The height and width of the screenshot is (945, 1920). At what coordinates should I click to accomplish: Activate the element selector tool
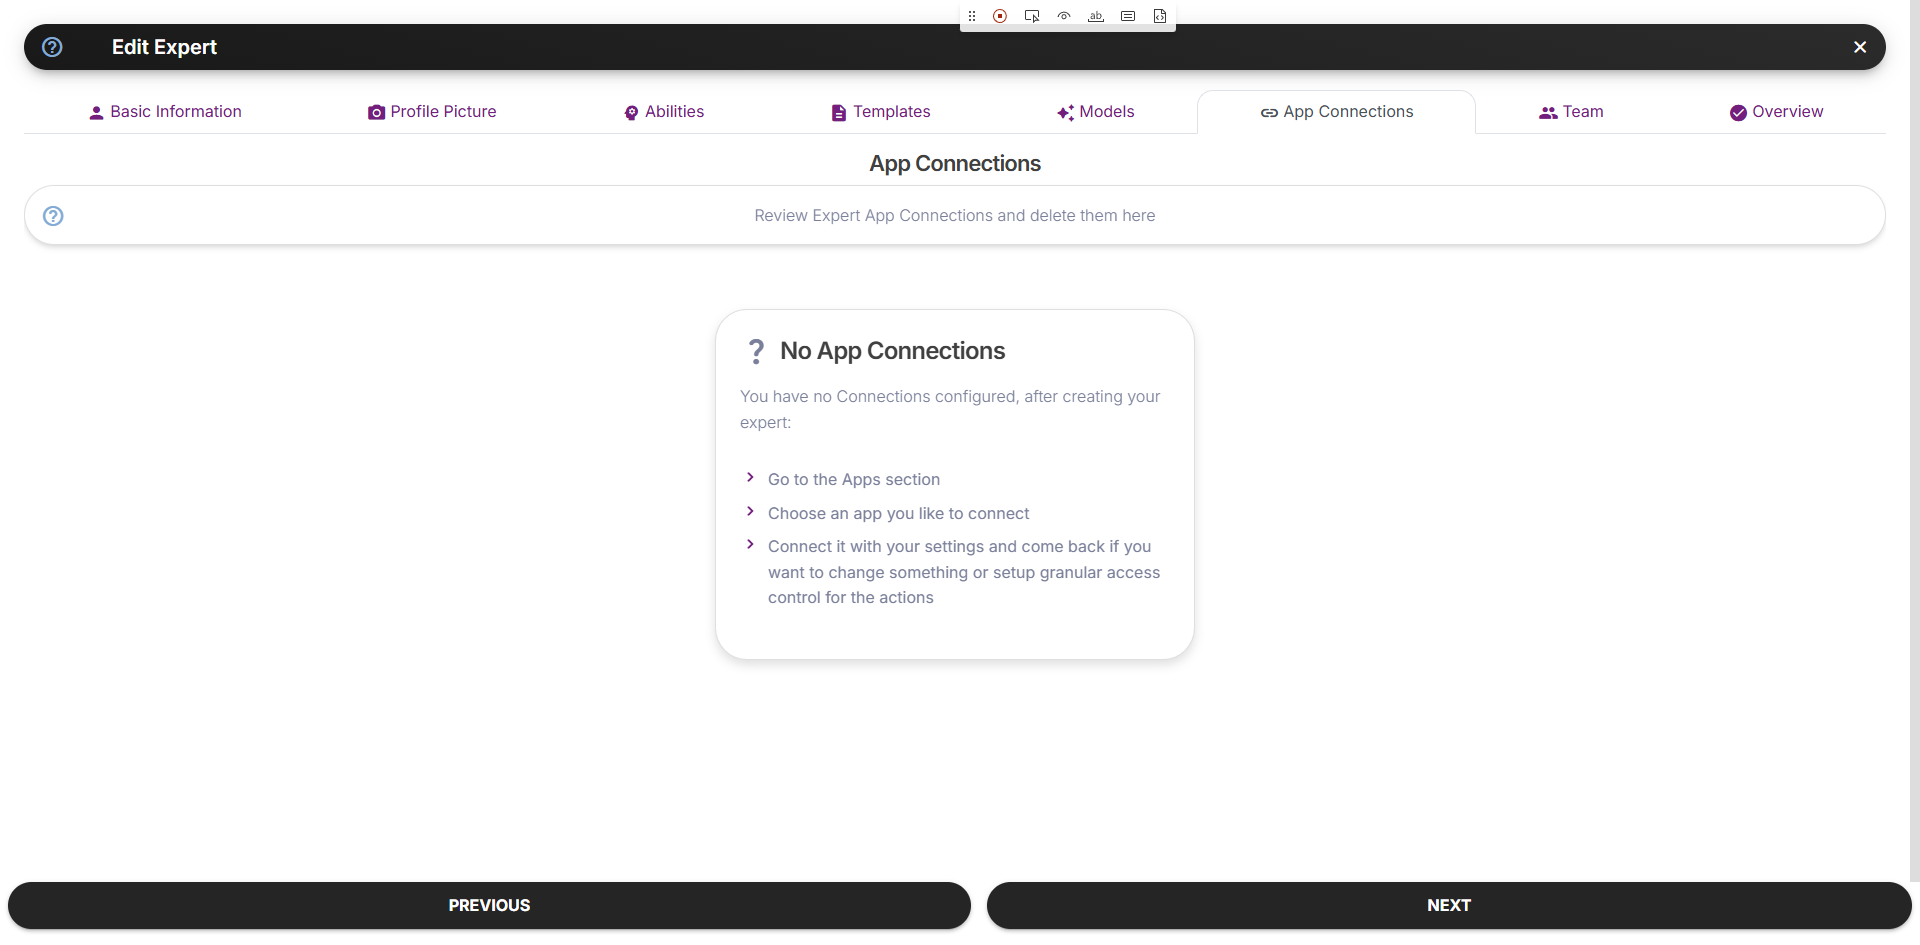point(1032,16)
